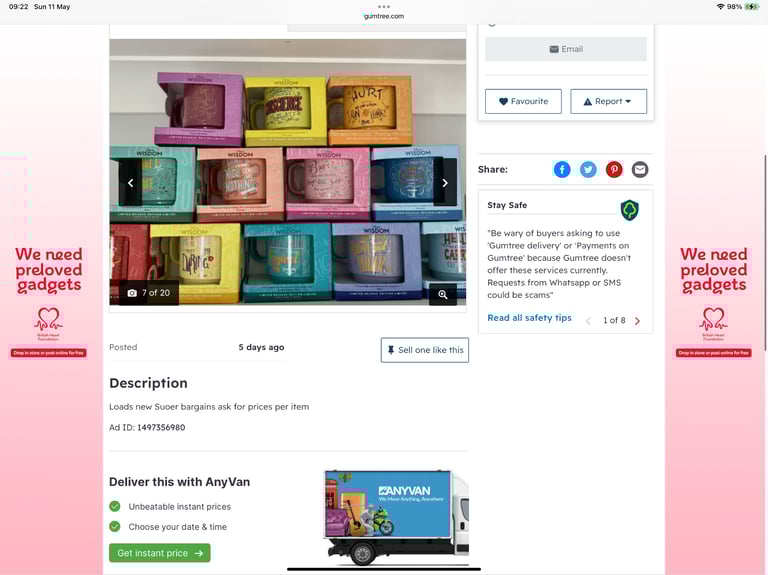
Task: Open the Report dropdown
Action: (608, 101)
